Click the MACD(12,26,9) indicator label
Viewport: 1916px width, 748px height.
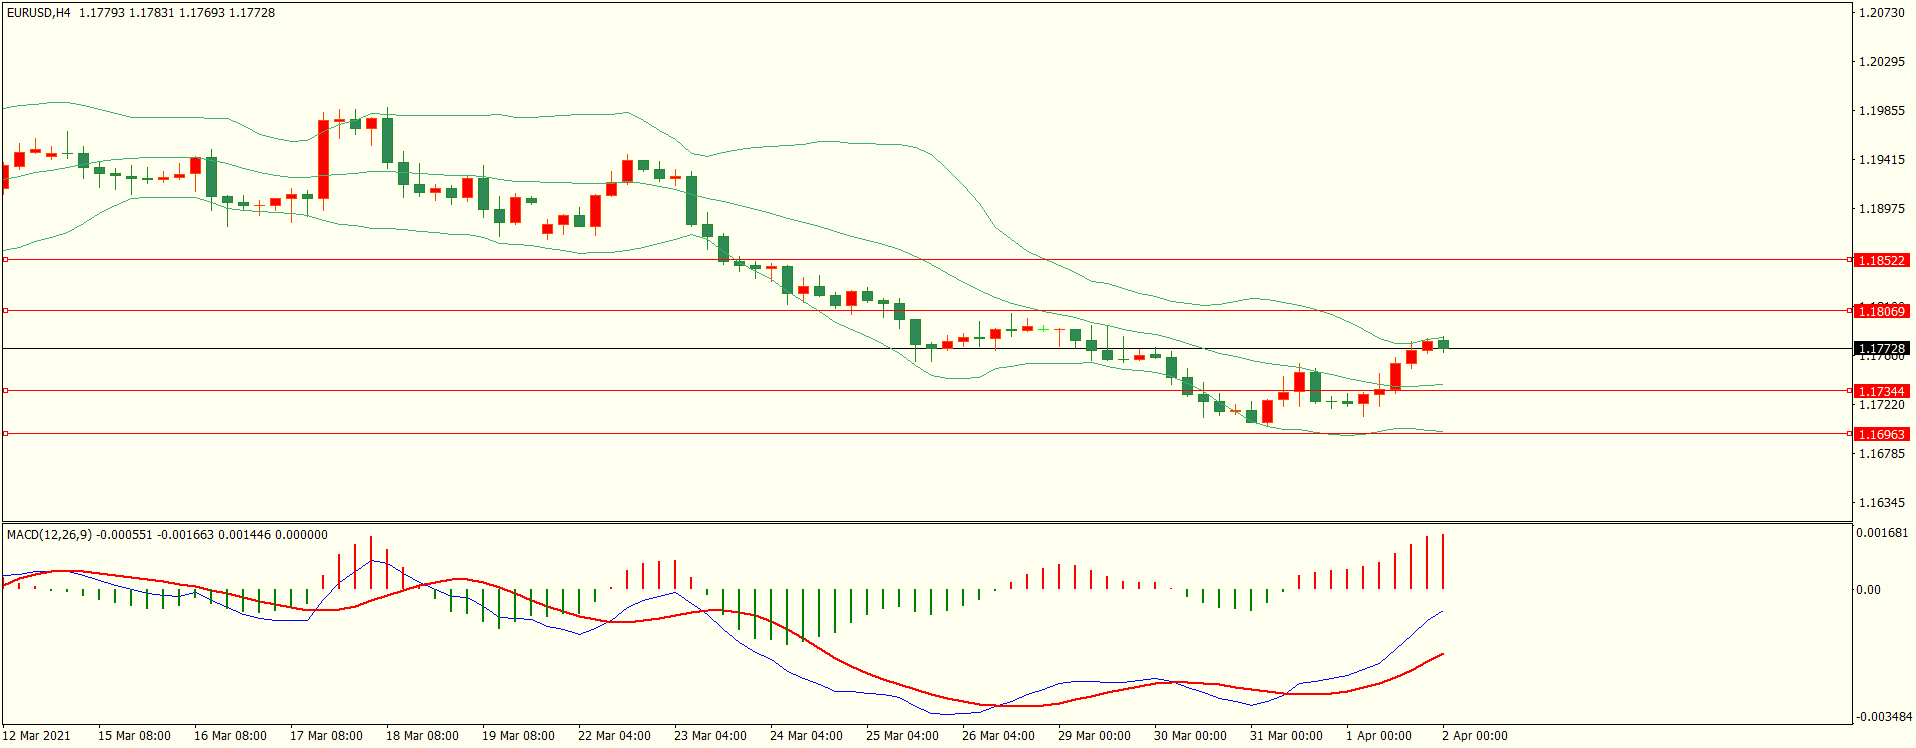[x=49, y=535]
